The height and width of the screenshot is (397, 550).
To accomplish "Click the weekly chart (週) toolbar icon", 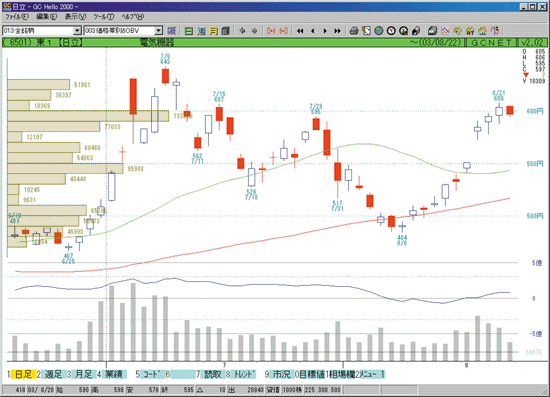I will point(201,31).
